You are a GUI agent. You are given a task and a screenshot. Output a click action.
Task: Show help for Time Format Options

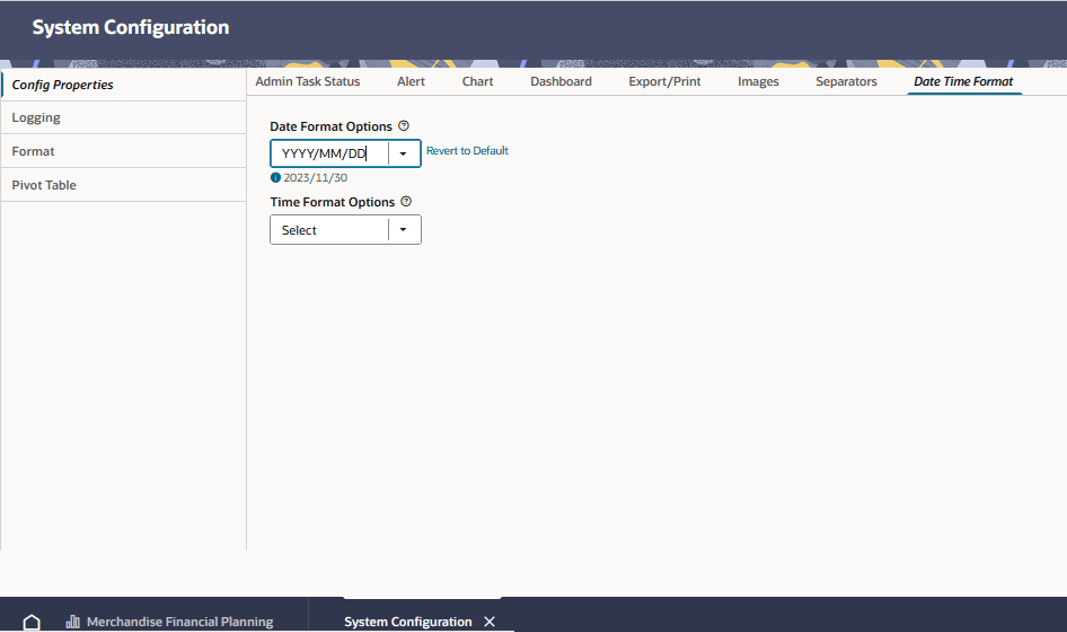[406, 201]
